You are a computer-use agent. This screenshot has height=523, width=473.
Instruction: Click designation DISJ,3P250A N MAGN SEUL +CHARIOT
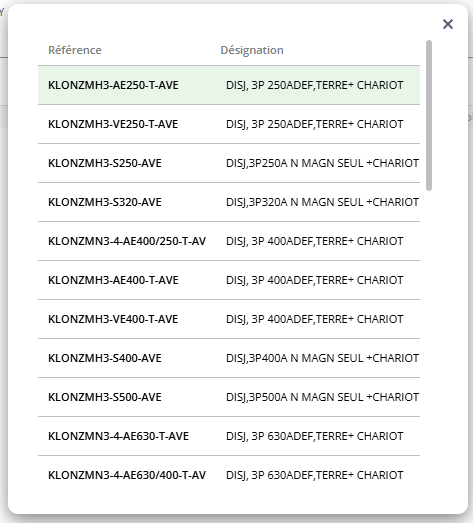[x=322, y=163]
